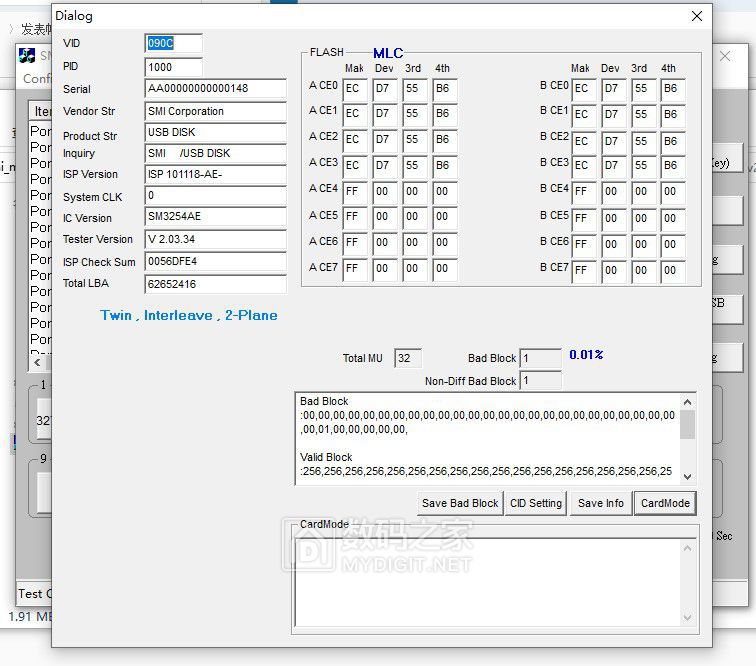
Task: Click the PID field showing 1000
Action: (173, 67)
